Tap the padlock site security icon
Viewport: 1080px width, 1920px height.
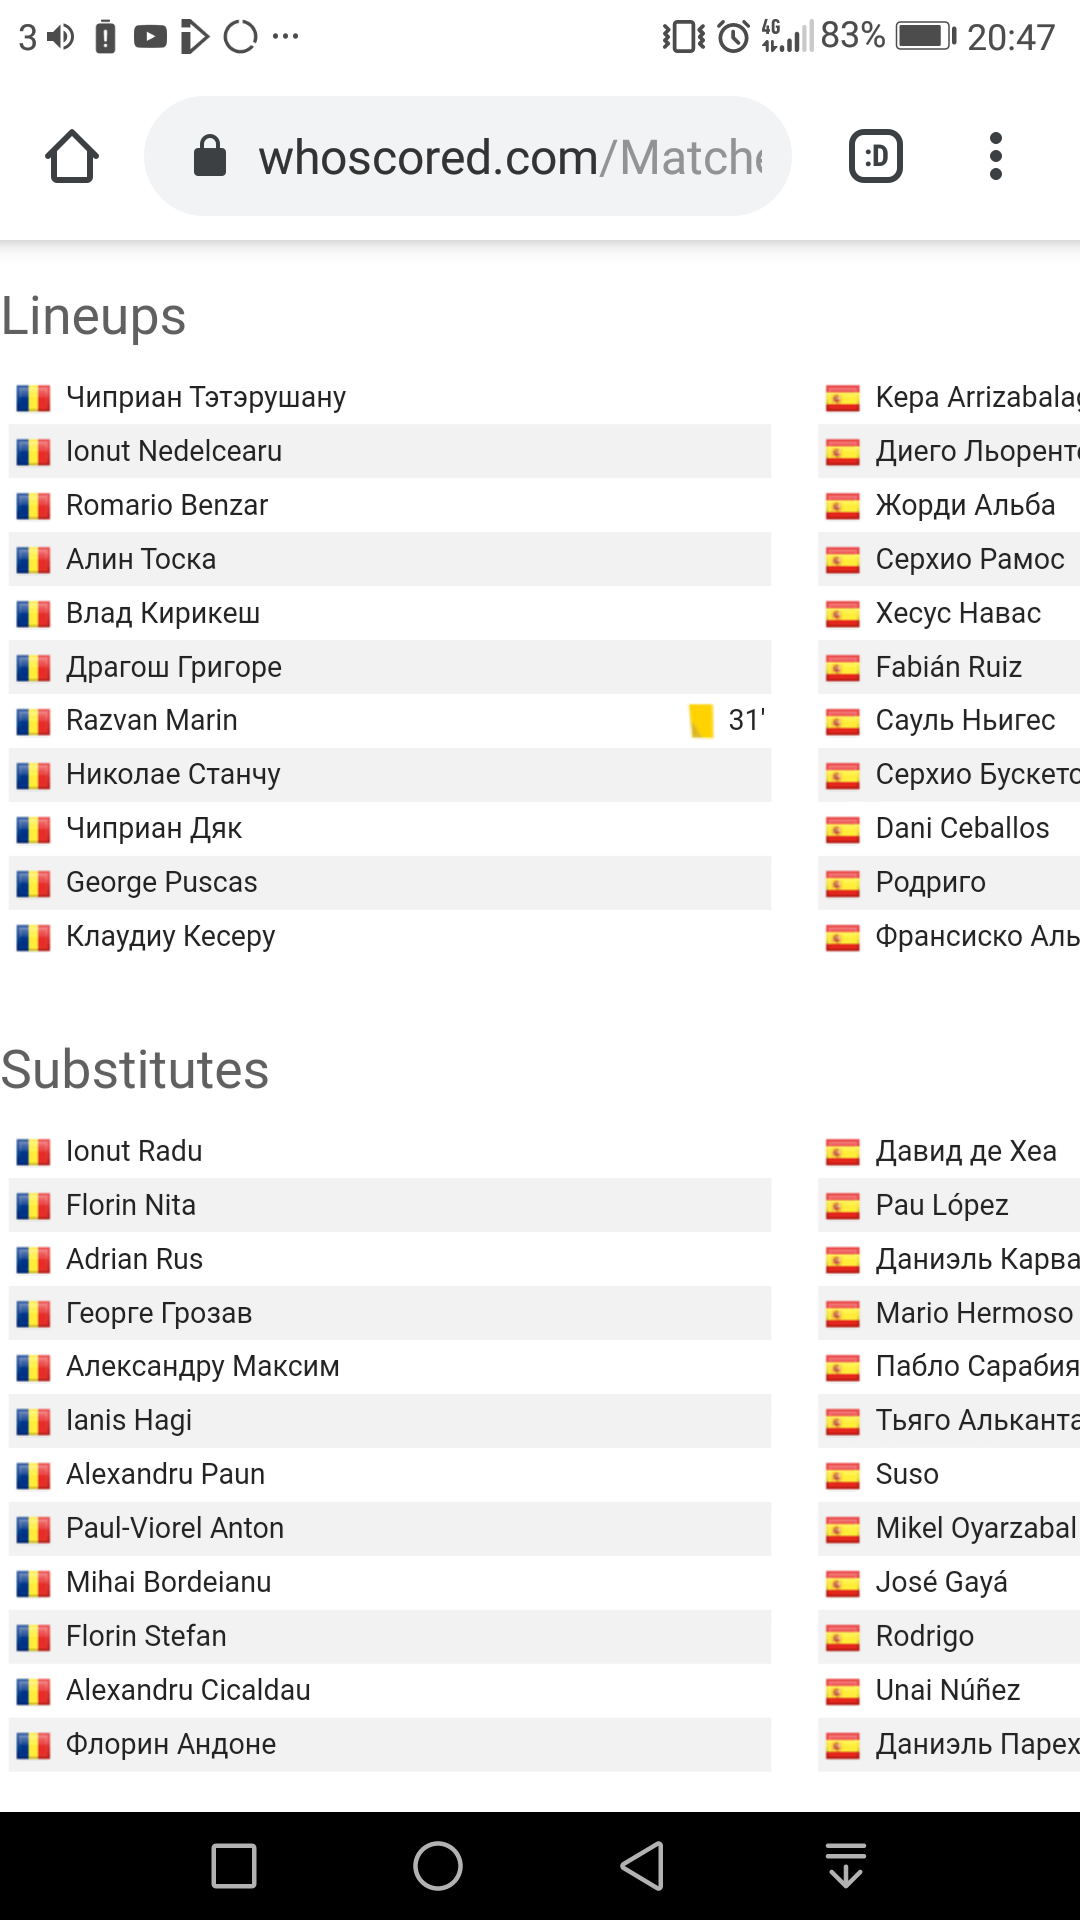[x=210, y=156]
